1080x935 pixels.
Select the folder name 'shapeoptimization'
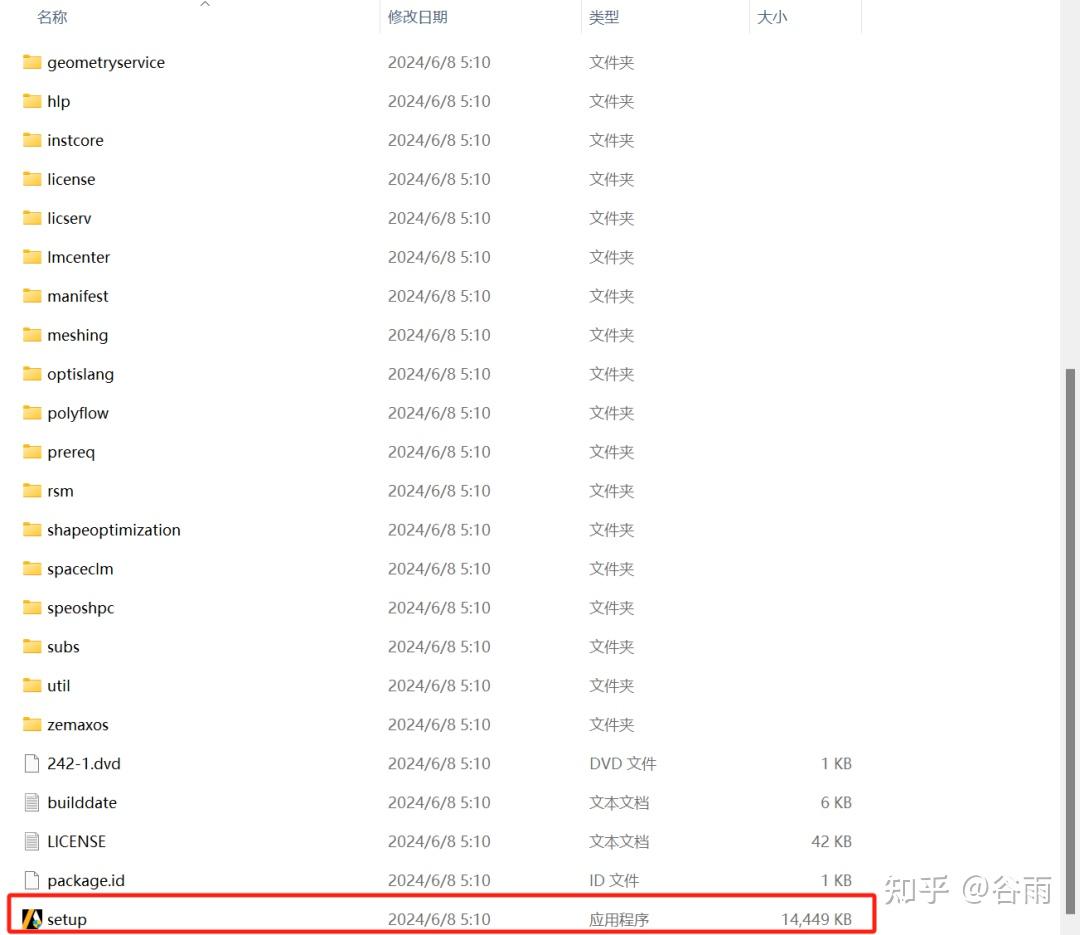tap(114, 529)
